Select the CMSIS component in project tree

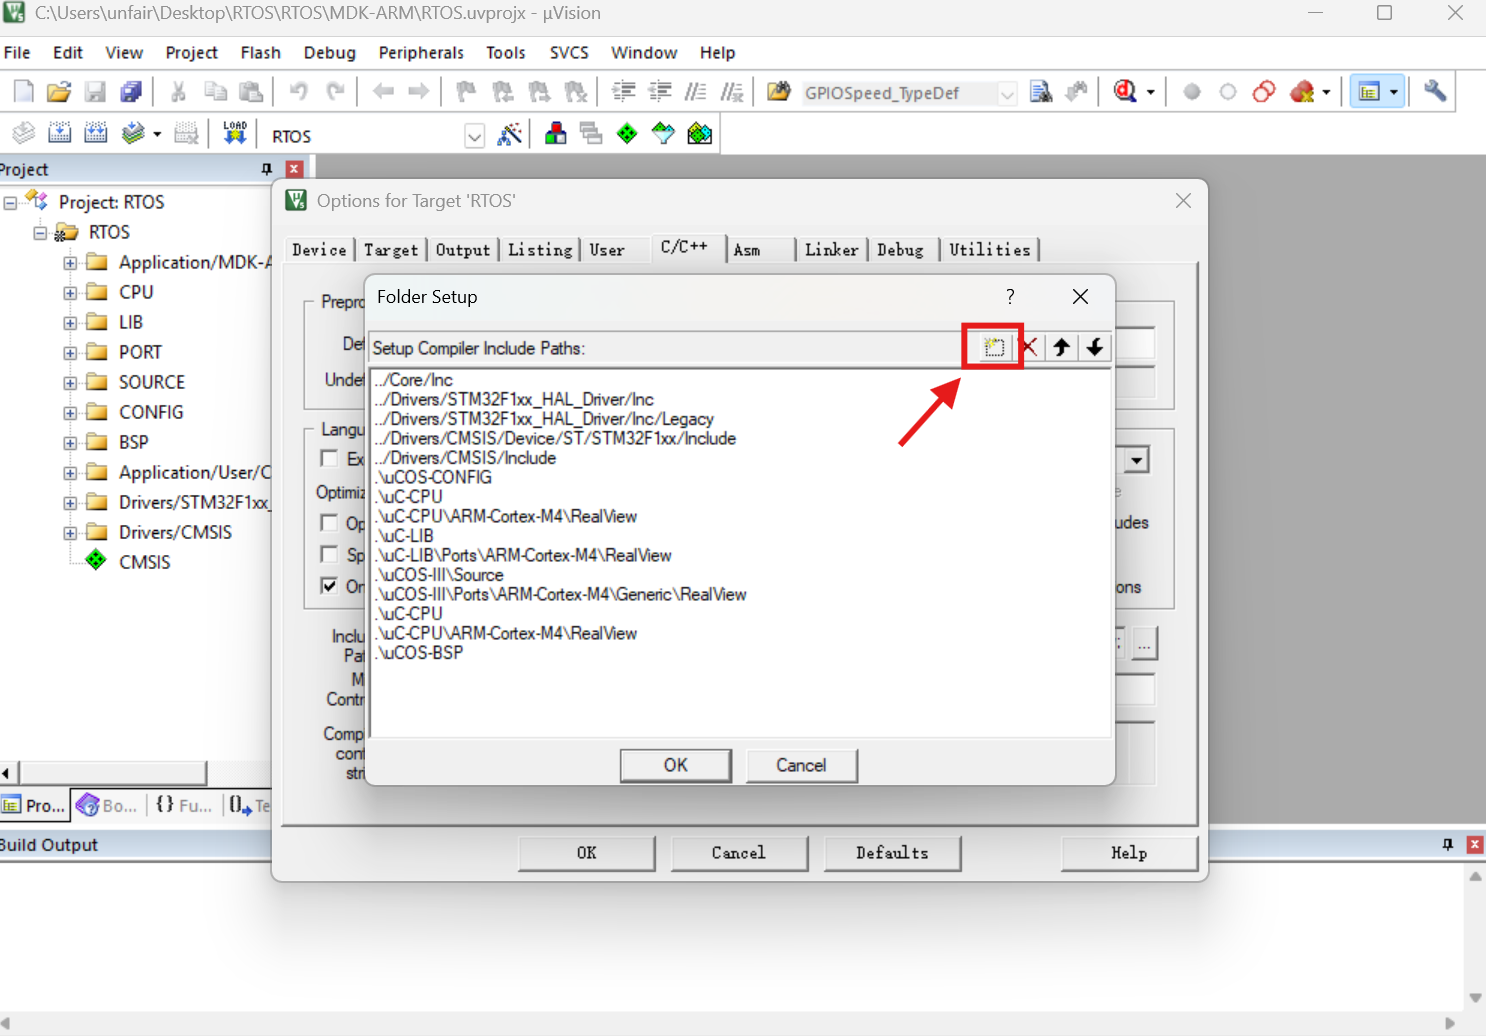(145, 562)
